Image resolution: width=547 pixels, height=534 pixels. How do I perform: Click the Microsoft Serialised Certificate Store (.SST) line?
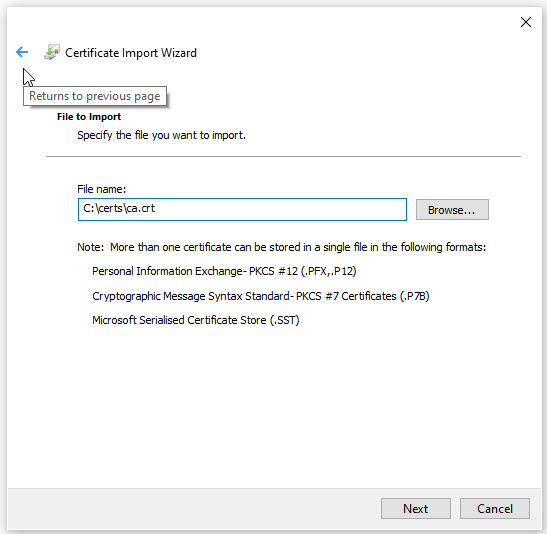tap(196, 320)
